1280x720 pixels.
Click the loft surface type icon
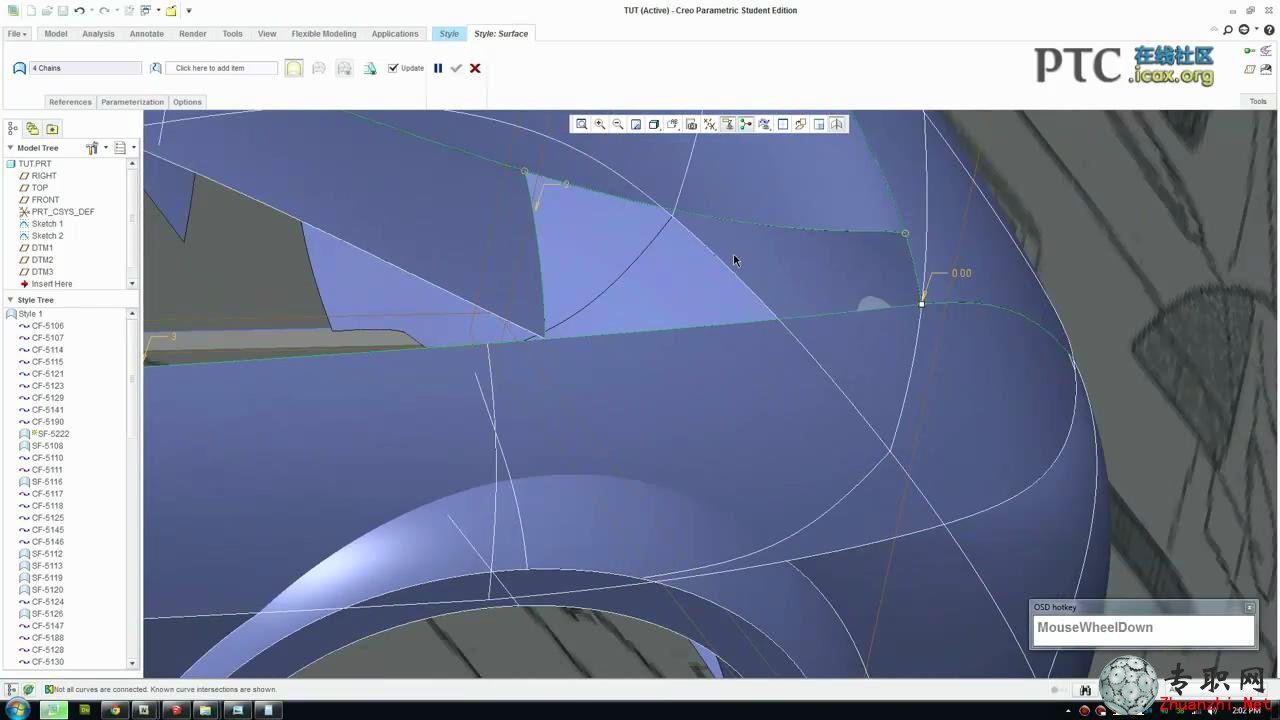[x=319, y=68]
